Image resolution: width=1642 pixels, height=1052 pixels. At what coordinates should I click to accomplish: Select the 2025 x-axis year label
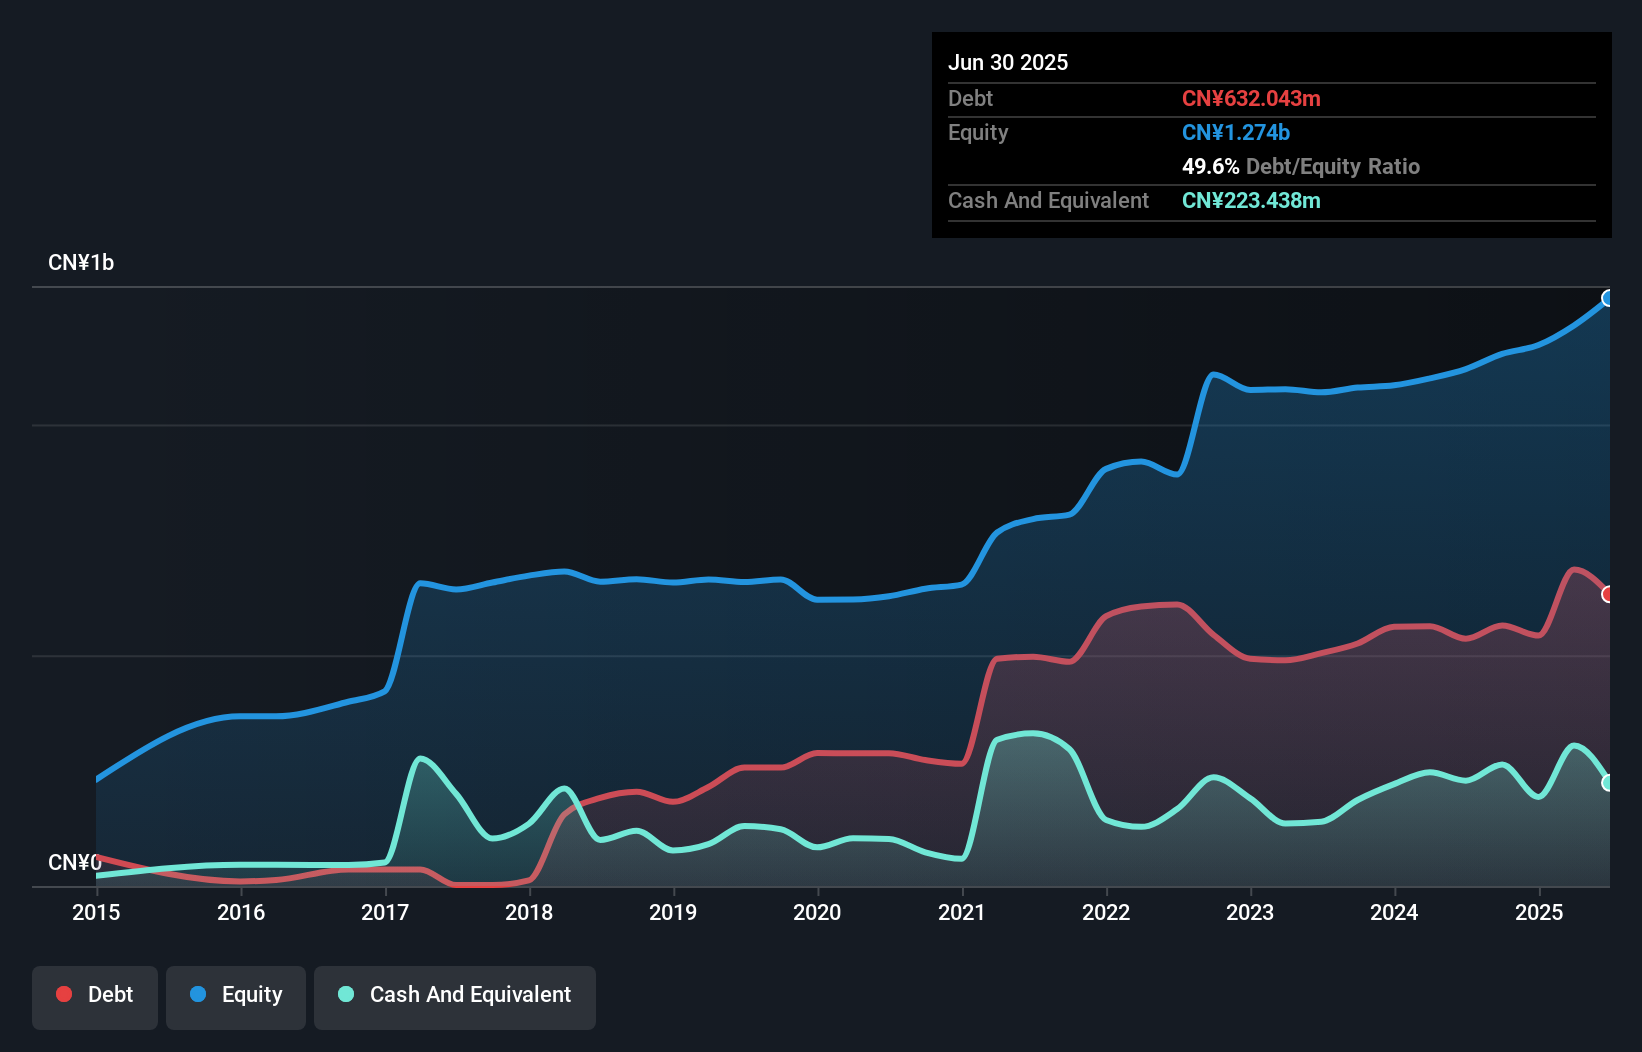[1539, 912]
